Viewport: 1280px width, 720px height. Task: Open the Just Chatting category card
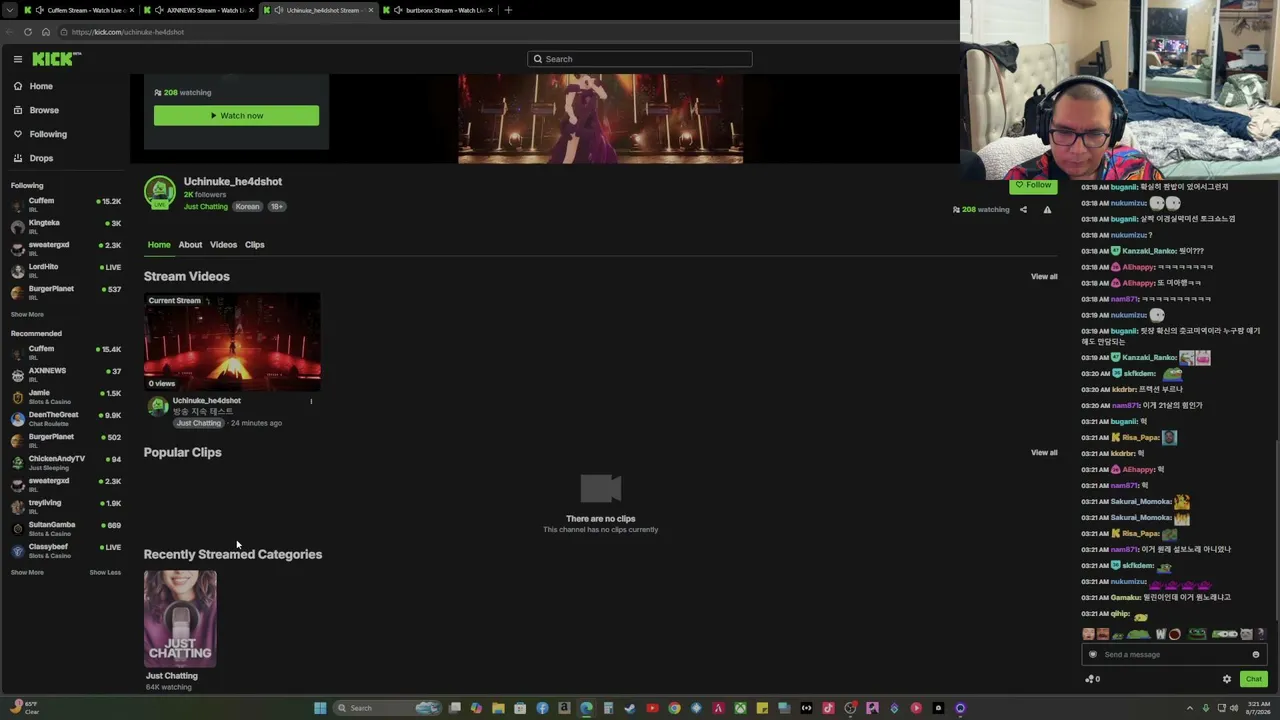(x=180, y=619)
